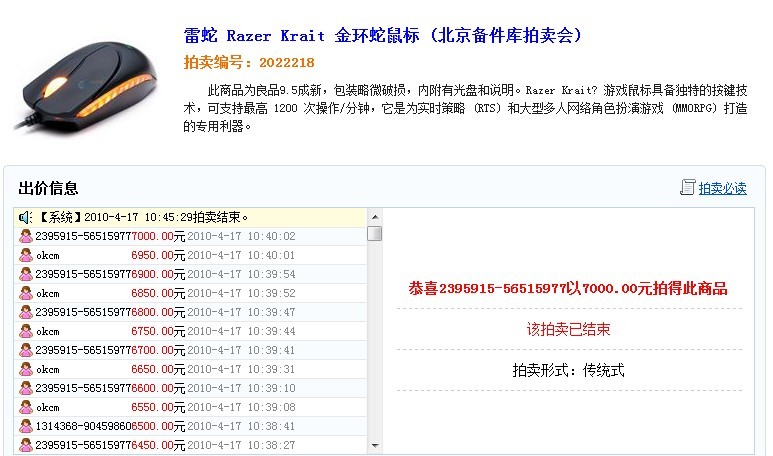Click the 出价信息 section heading
This screenshot has height=456, width=773.
pyautogui.click(x=48, y=188)
